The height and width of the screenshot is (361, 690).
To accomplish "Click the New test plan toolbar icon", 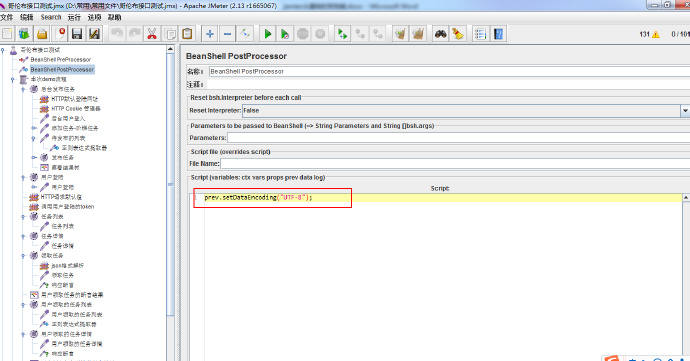I will (7, 34).
